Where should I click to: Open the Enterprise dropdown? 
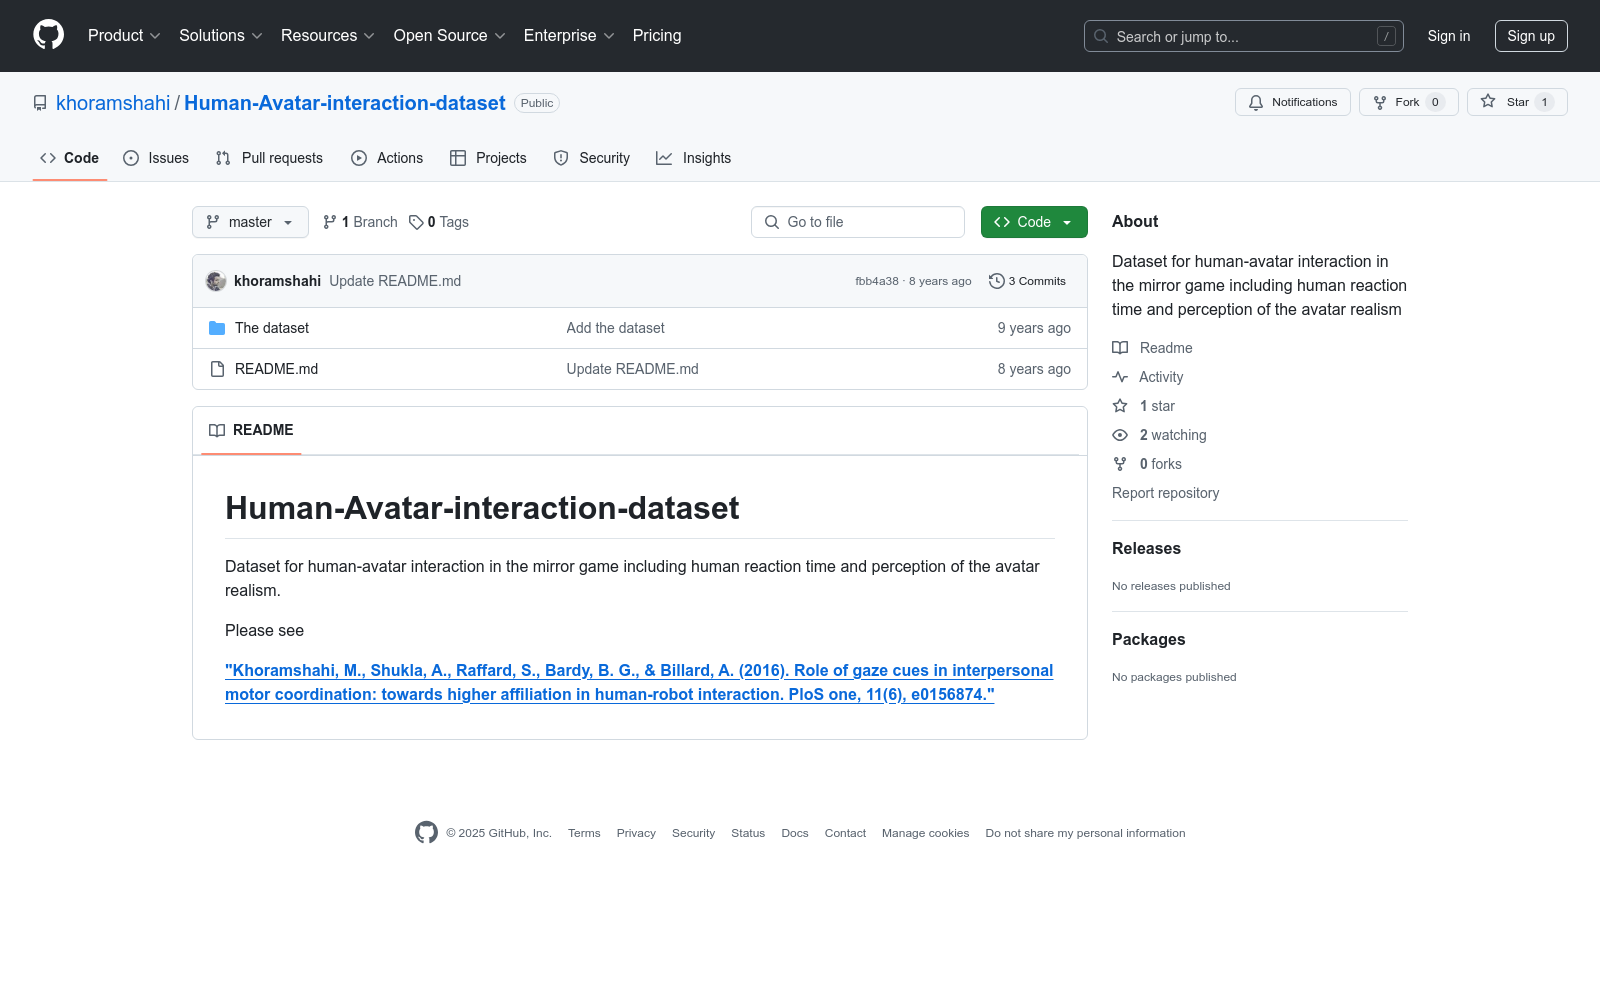click(x=569, y=35)
